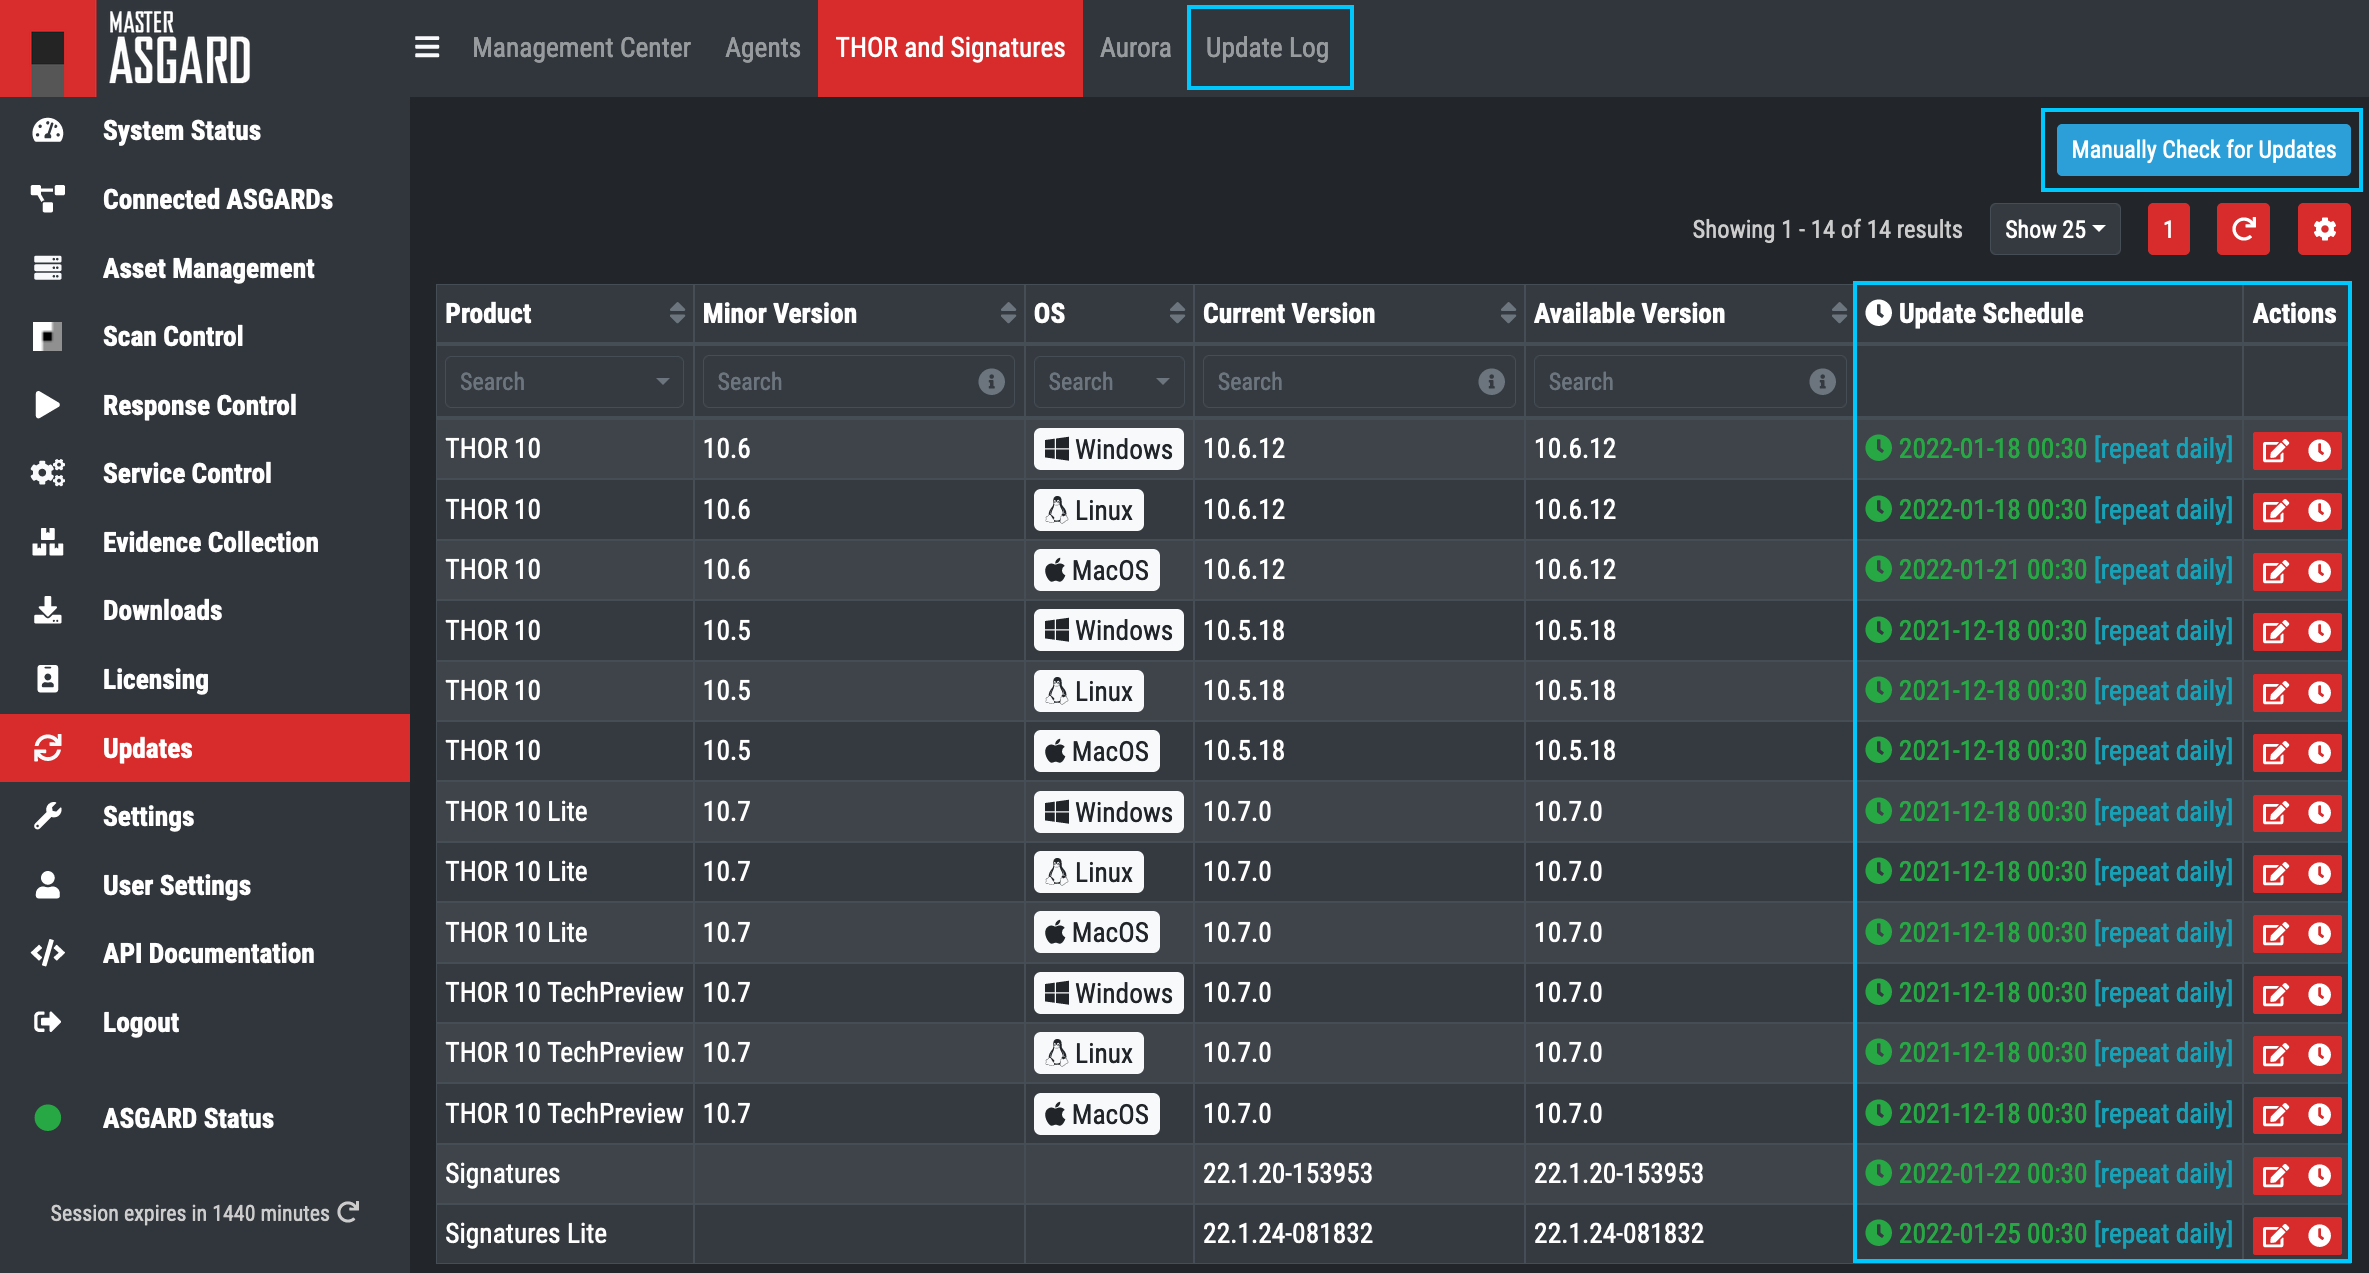The image size is (2369, 1273).
Task: Sort table by Product column
Action: (677, 313)
